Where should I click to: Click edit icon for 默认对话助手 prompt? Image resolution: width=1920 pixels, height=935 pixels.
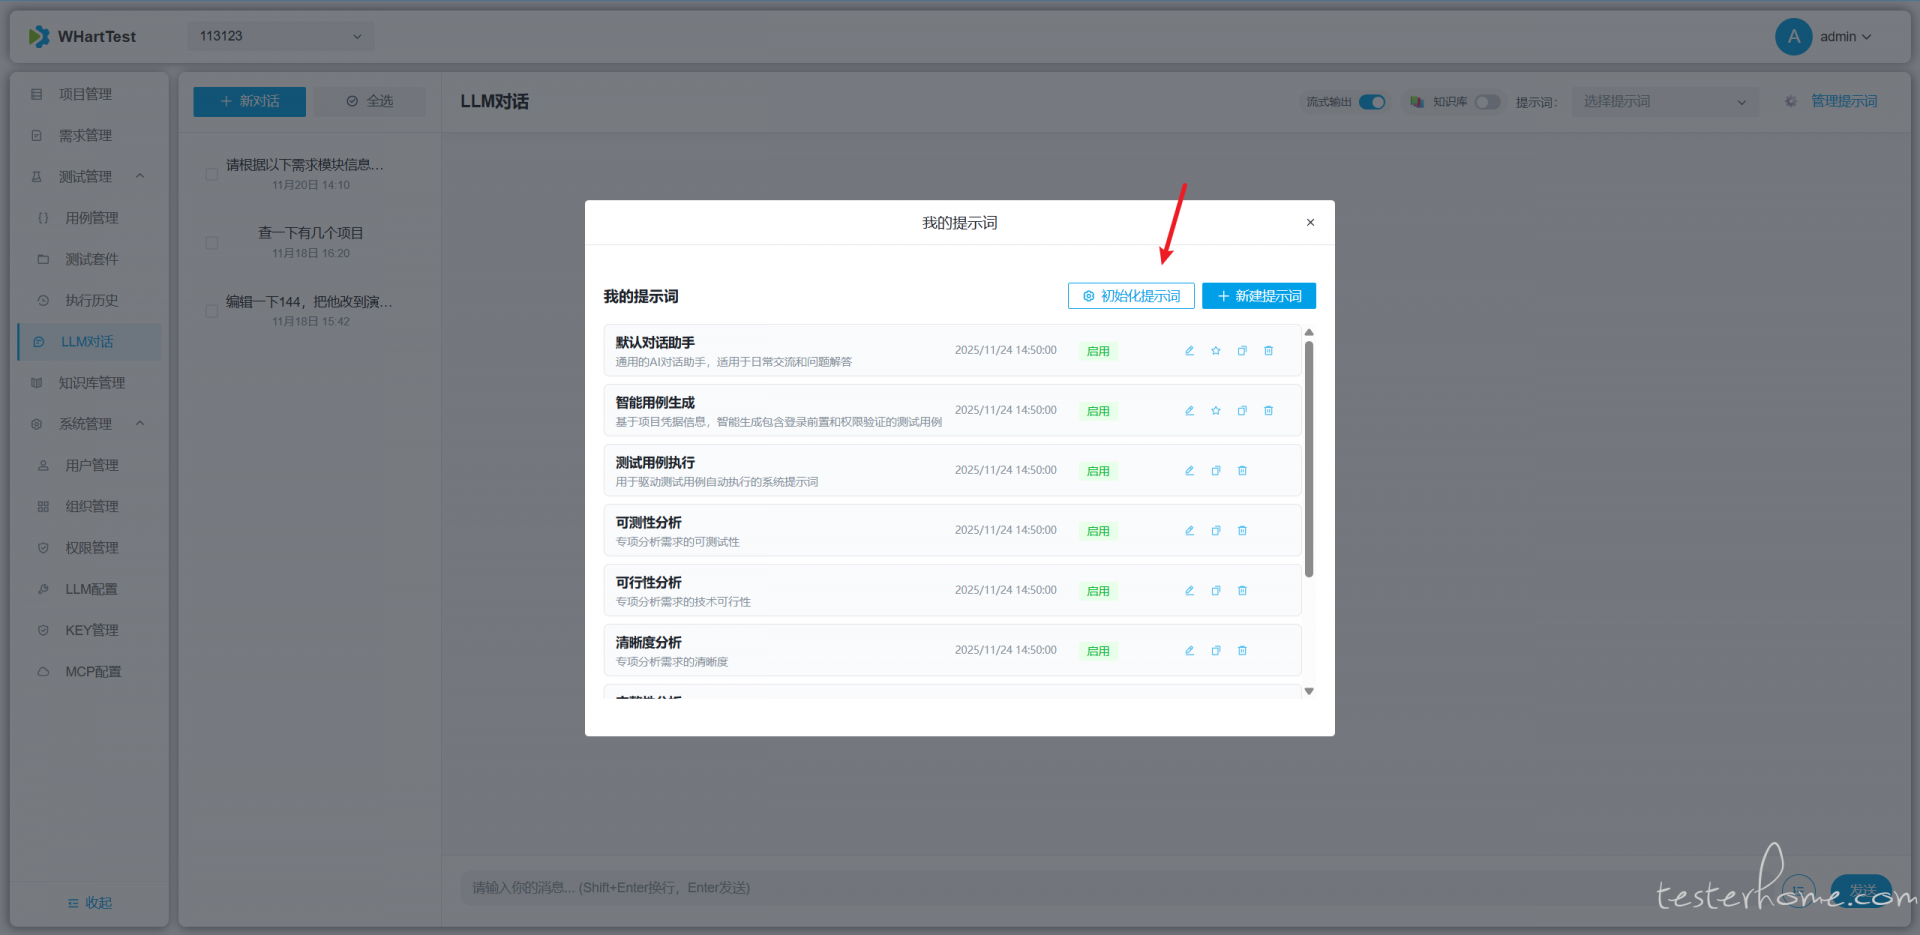(1189, 351)
